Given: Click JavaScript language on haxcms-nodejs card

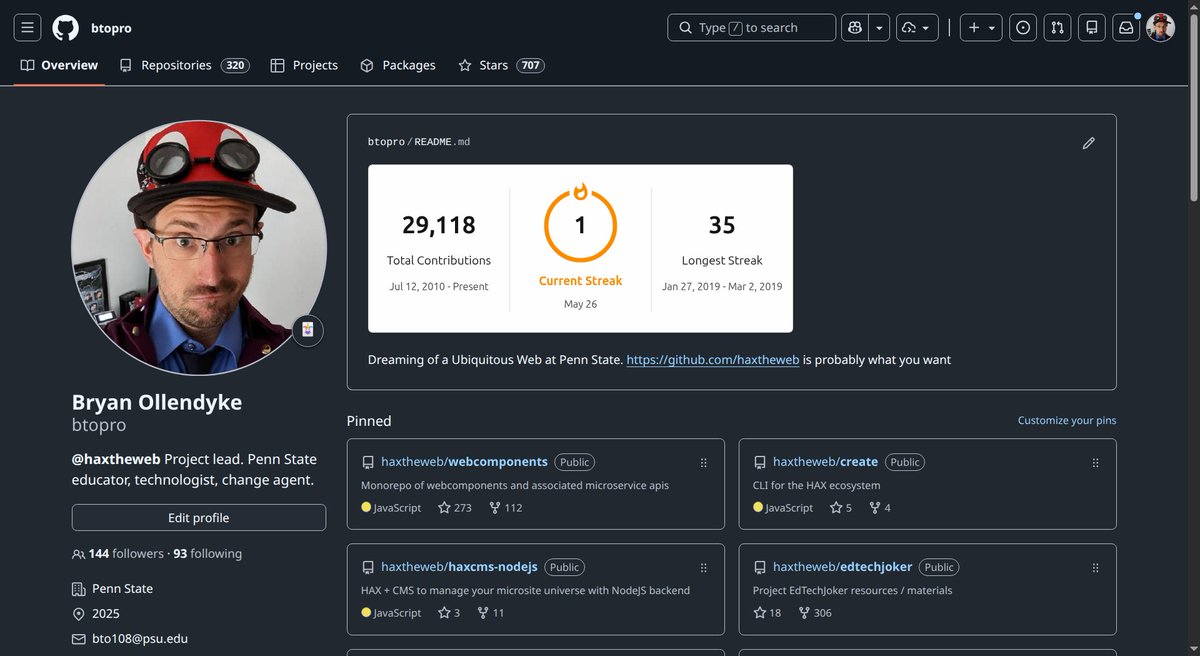Looking at the screenshot, I should [x=391, y=613].
